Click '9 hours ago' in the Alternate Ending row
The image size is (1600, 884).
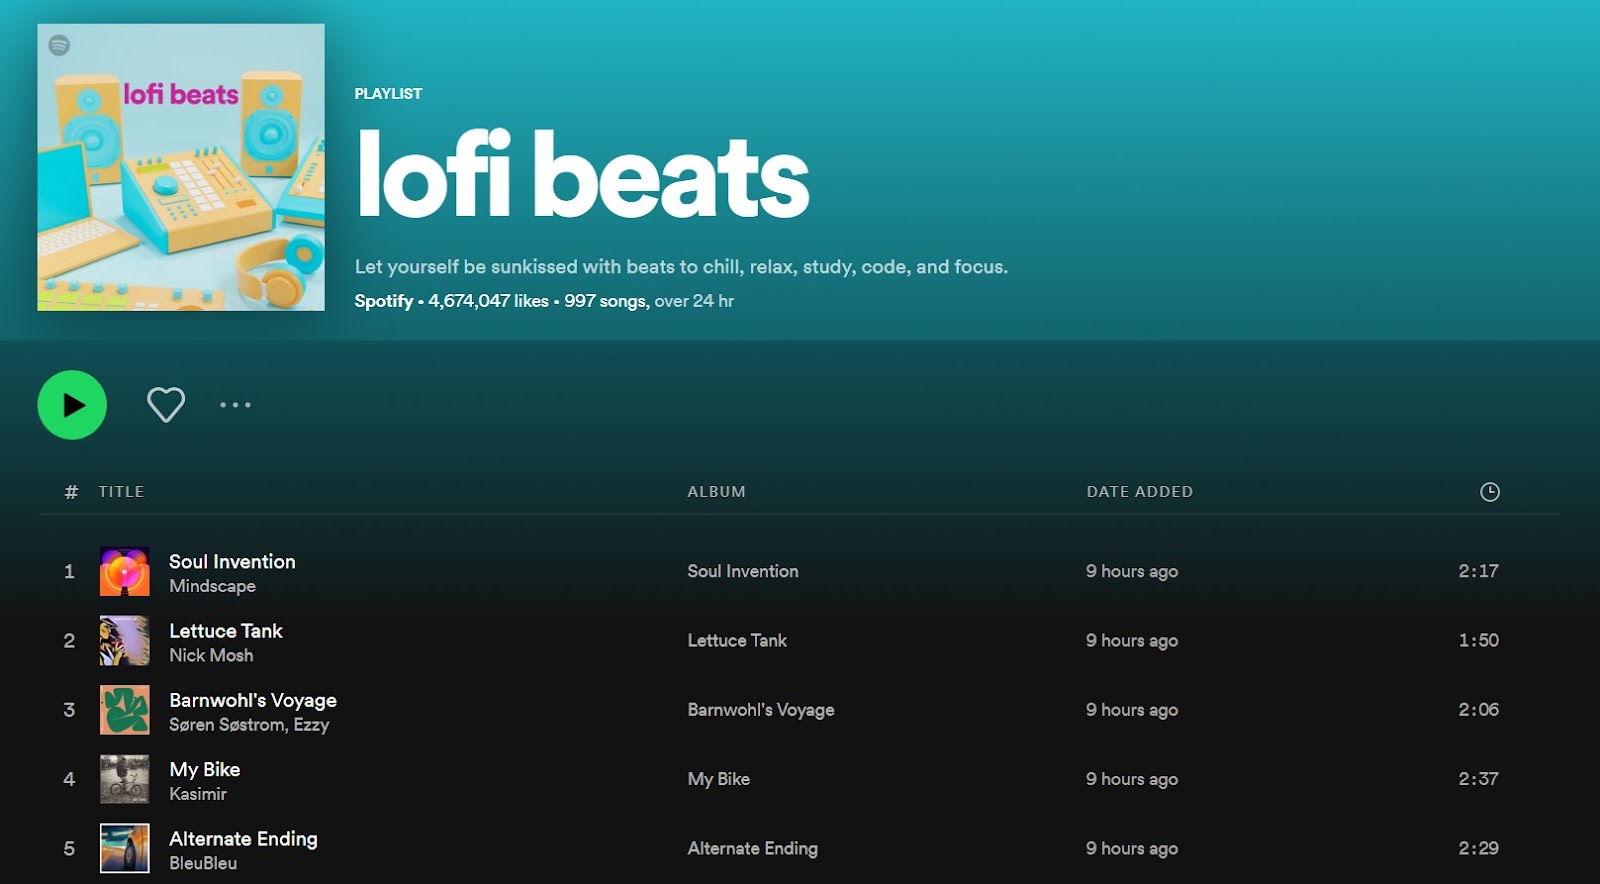click(1132, 848)
